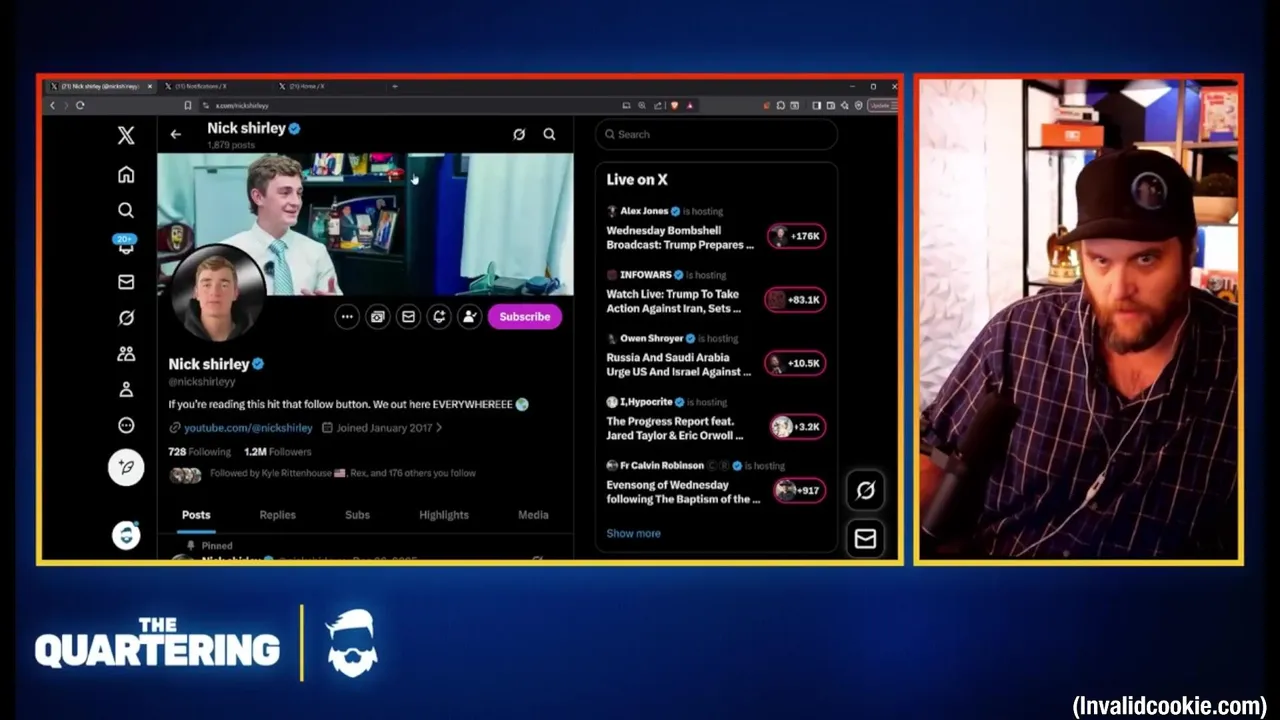Open Communities icon in sidebar

[126, 354]
